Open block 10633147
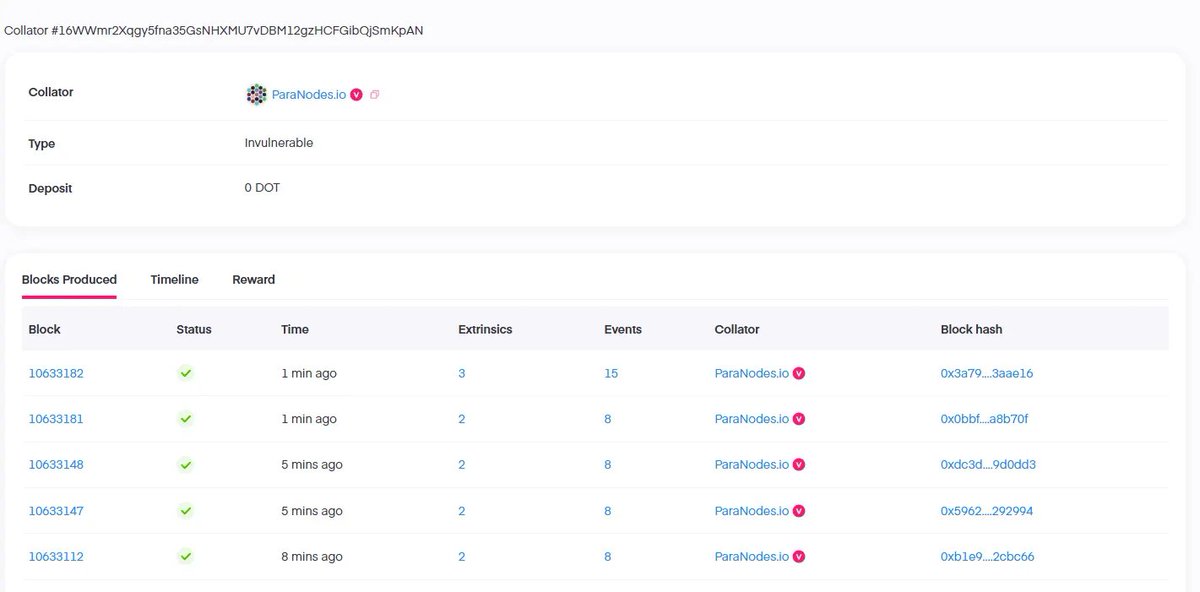Image resolution: width=1200 pixels, height=592 pixels. point(56,511)
